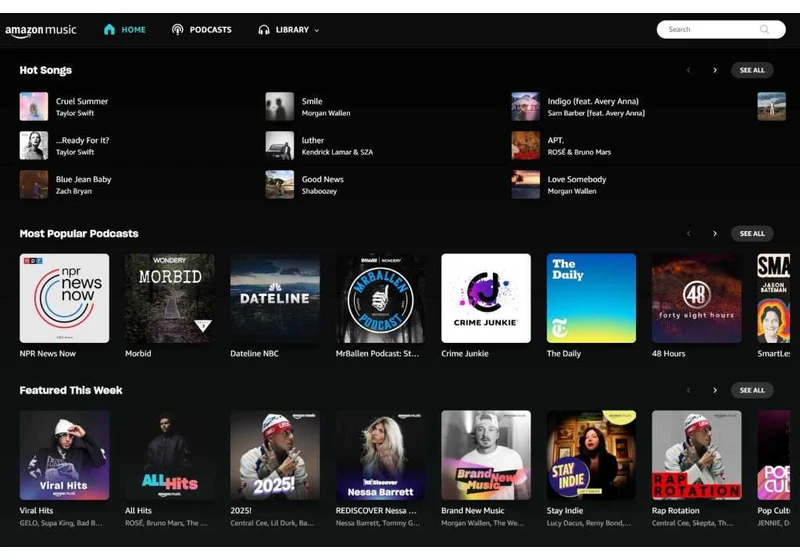Image resolution: width=800 pixels, height=560 pixels.
Task: Open Pop Culture playlist cover
Action: coord(773,455)
